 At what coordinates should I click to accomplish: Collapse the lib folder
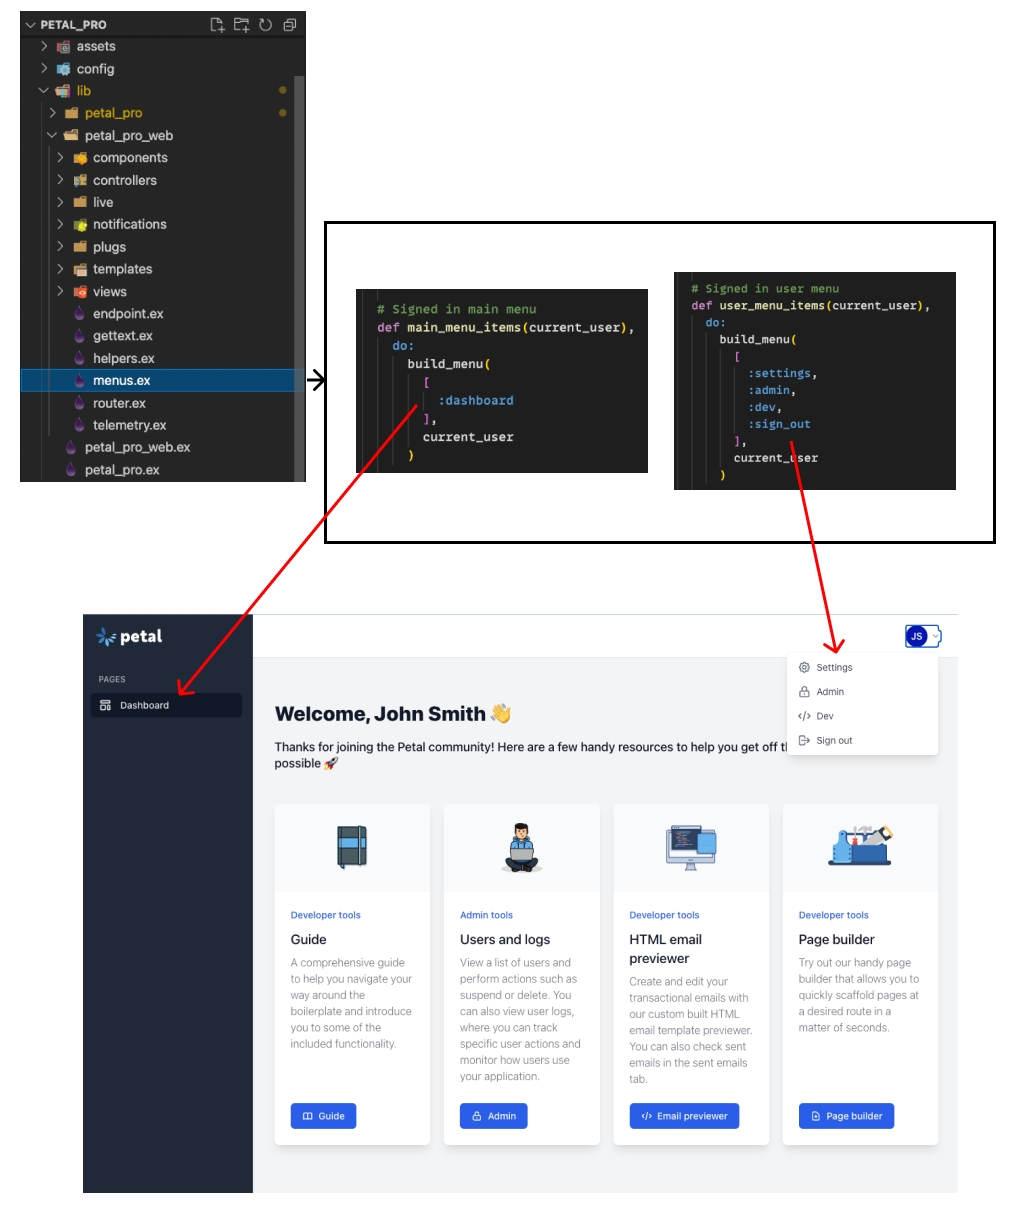(83, 91)
